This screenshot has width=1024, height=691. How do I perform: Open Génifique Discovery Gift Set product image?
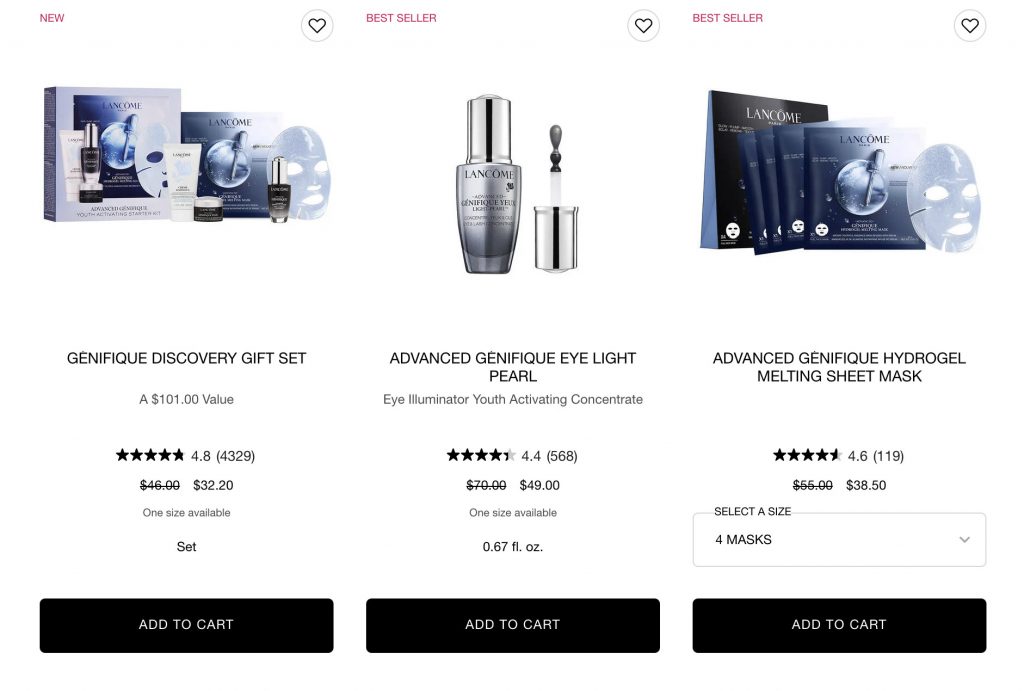(x=187, y=155)
